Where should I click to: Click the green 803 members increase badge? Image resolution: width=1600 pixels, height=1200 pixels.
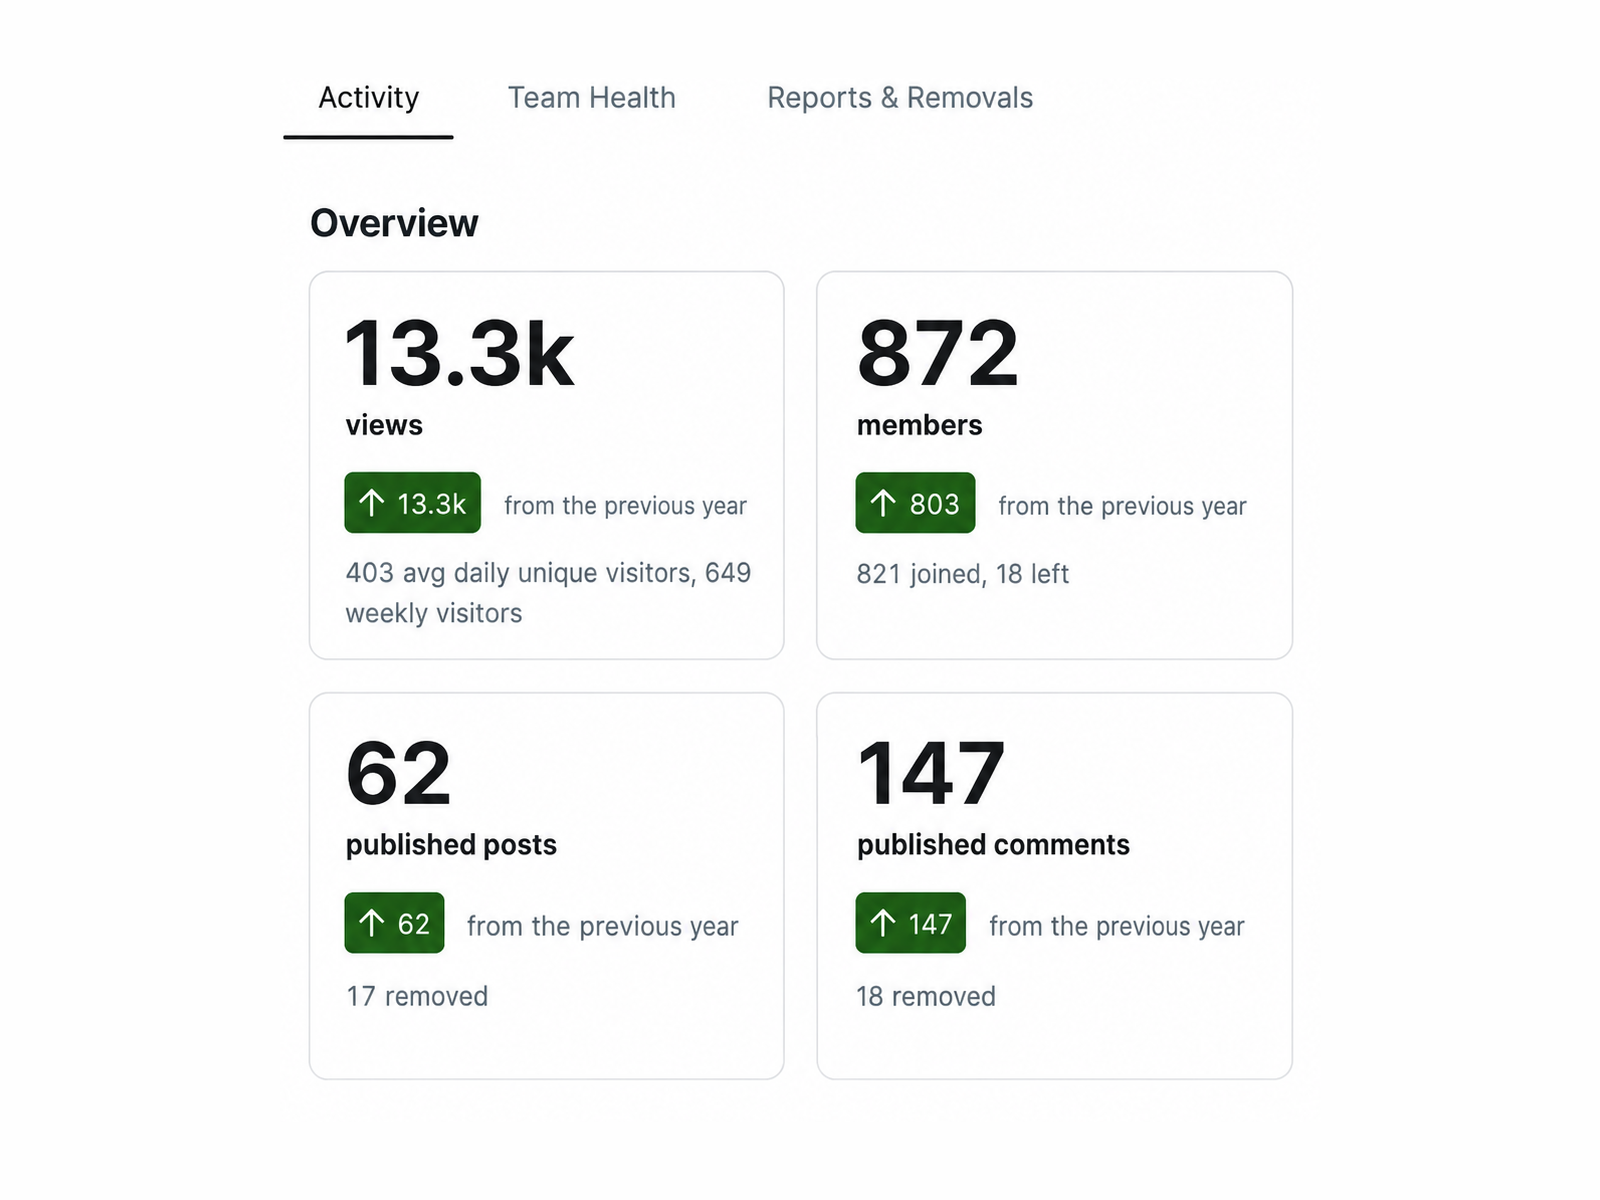click(915, 503)
